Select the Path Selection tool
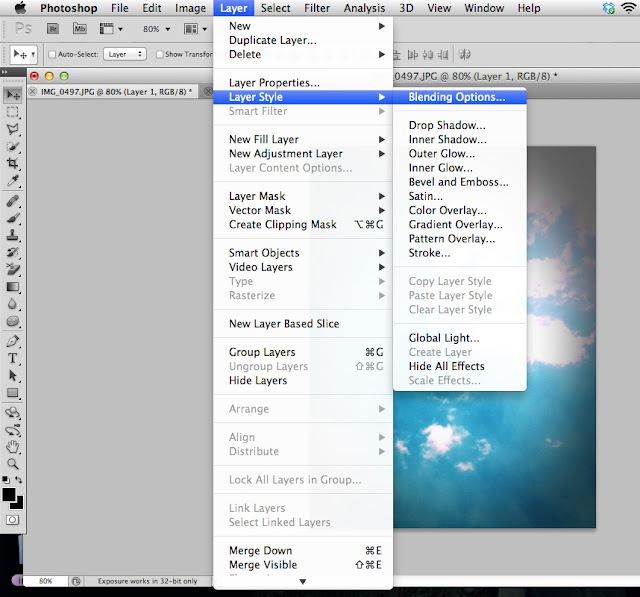This screenshot has height=597, width=640. 13,375
